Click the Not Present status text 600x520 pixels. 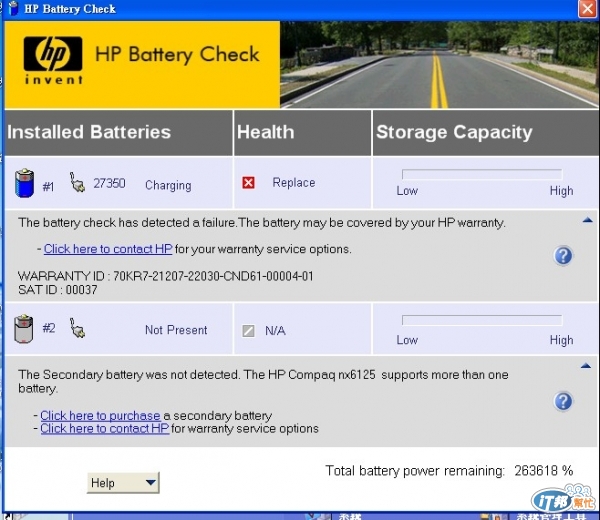click(176, 330)
